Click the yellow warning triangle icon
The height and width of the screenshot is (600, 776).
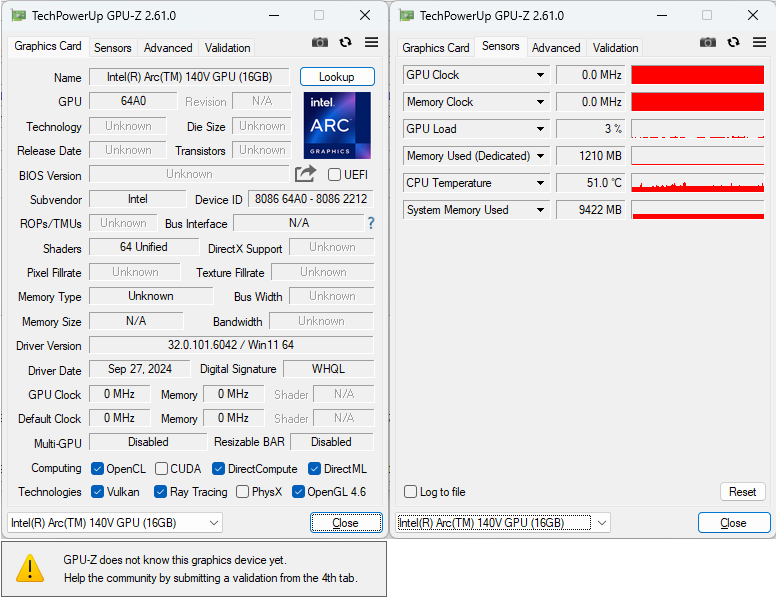coord(30,568)
